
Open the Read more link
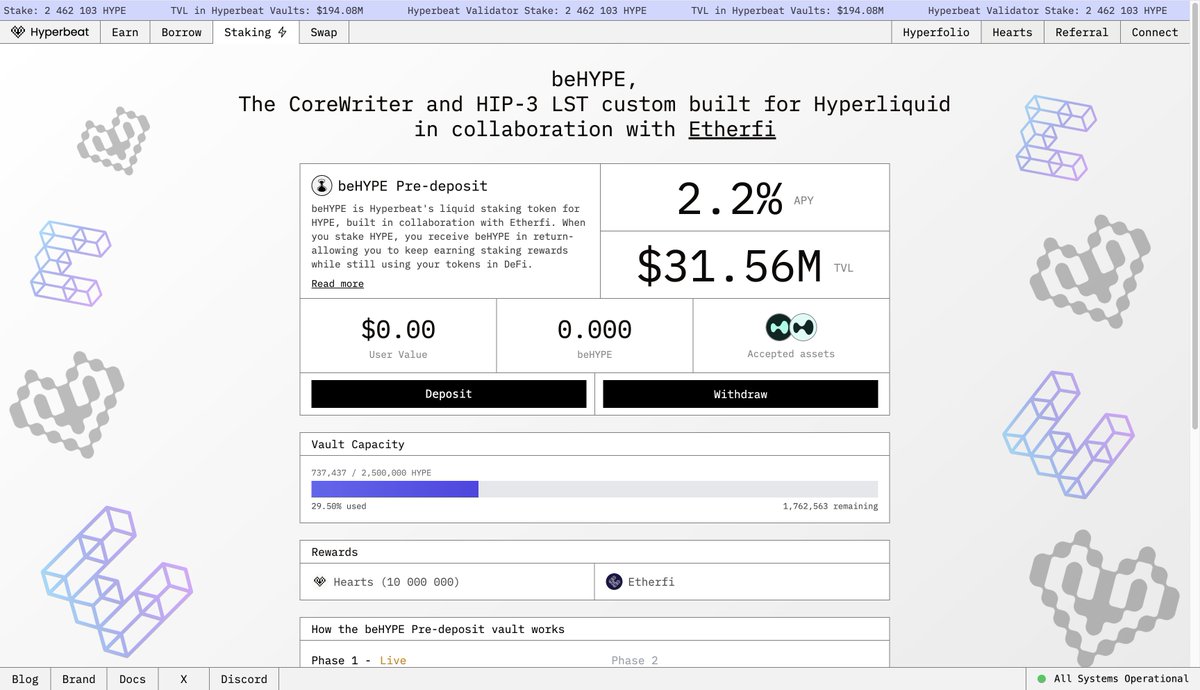point(337,284)
